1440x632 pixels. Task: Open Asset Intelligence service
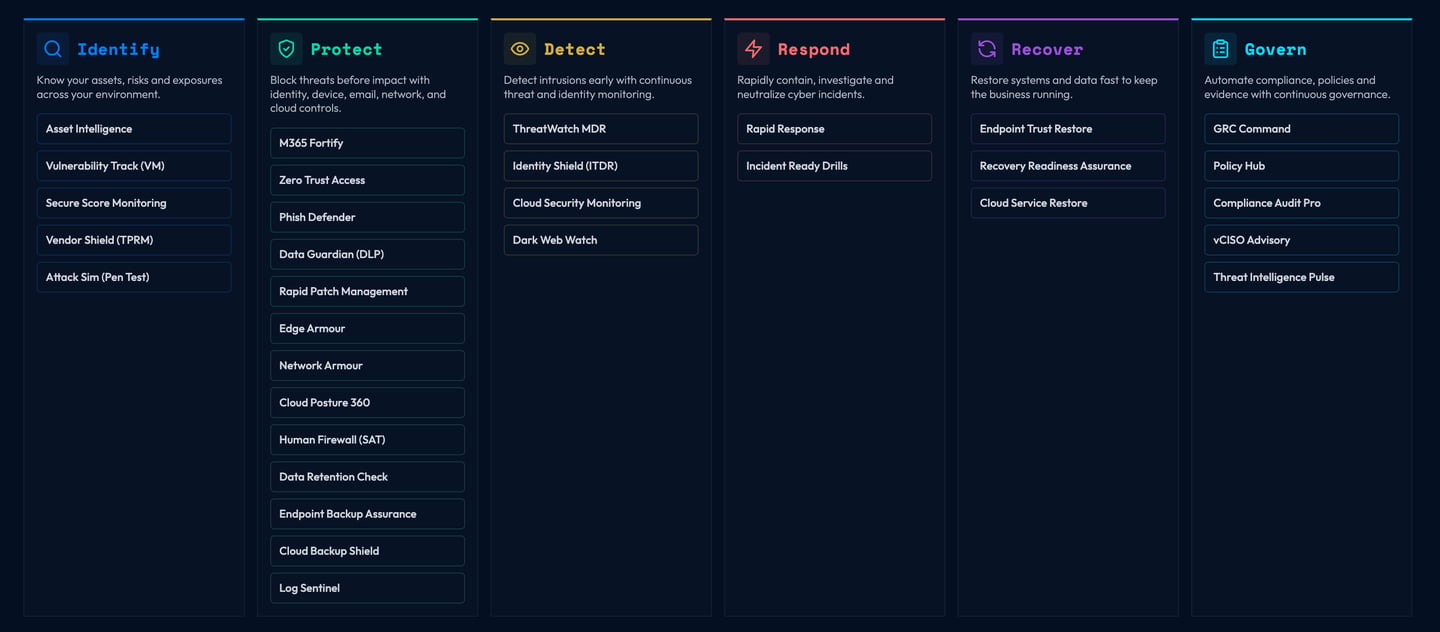(x=134, y=129)
